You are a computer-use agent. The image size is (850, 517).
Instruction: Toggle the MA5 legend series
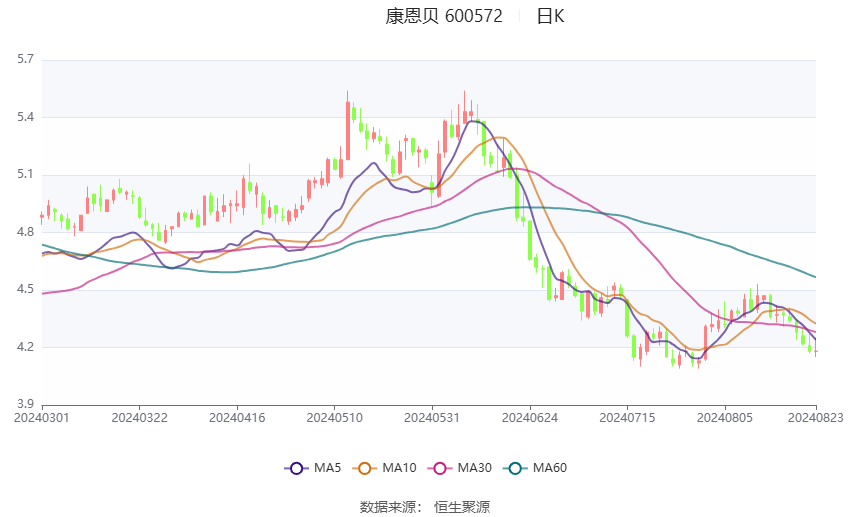coord(313,468)
